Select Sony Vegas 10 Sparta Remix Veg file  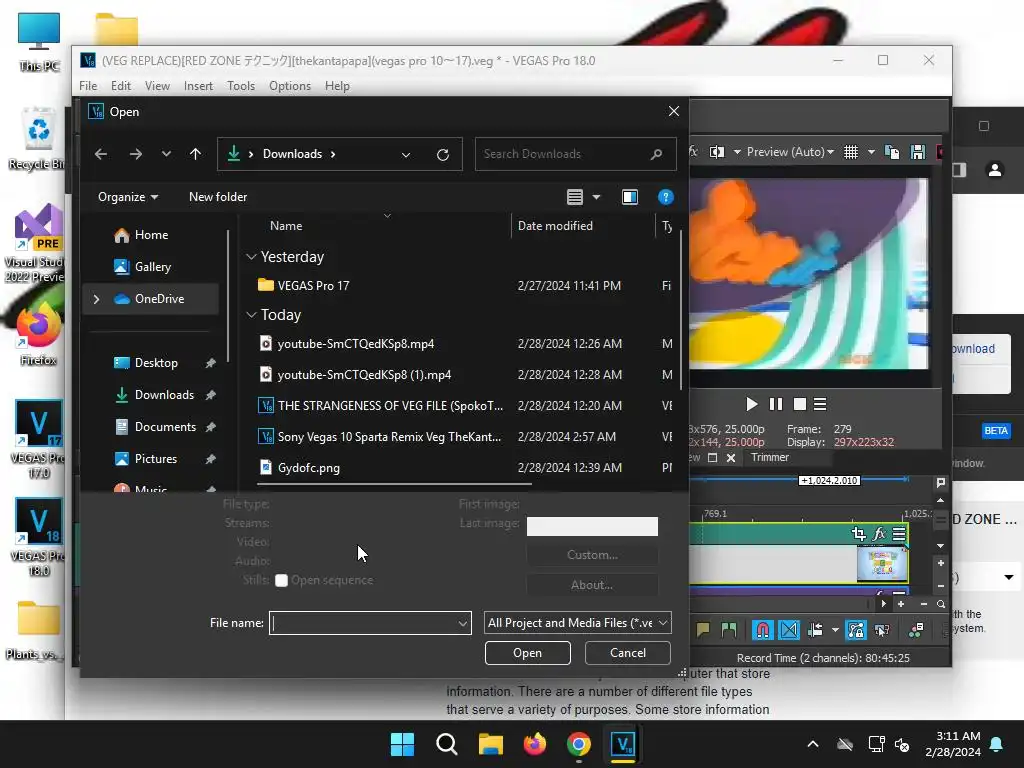click(389, 437)
